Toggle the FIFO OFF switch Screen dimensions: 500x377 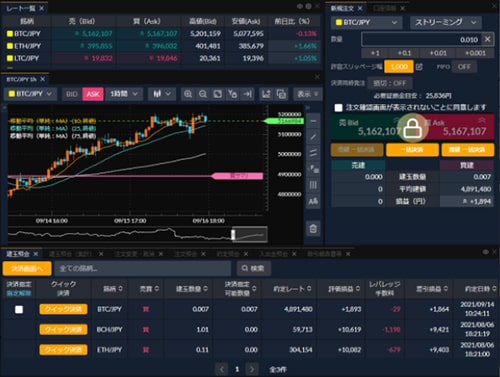(x=464, y=67)
